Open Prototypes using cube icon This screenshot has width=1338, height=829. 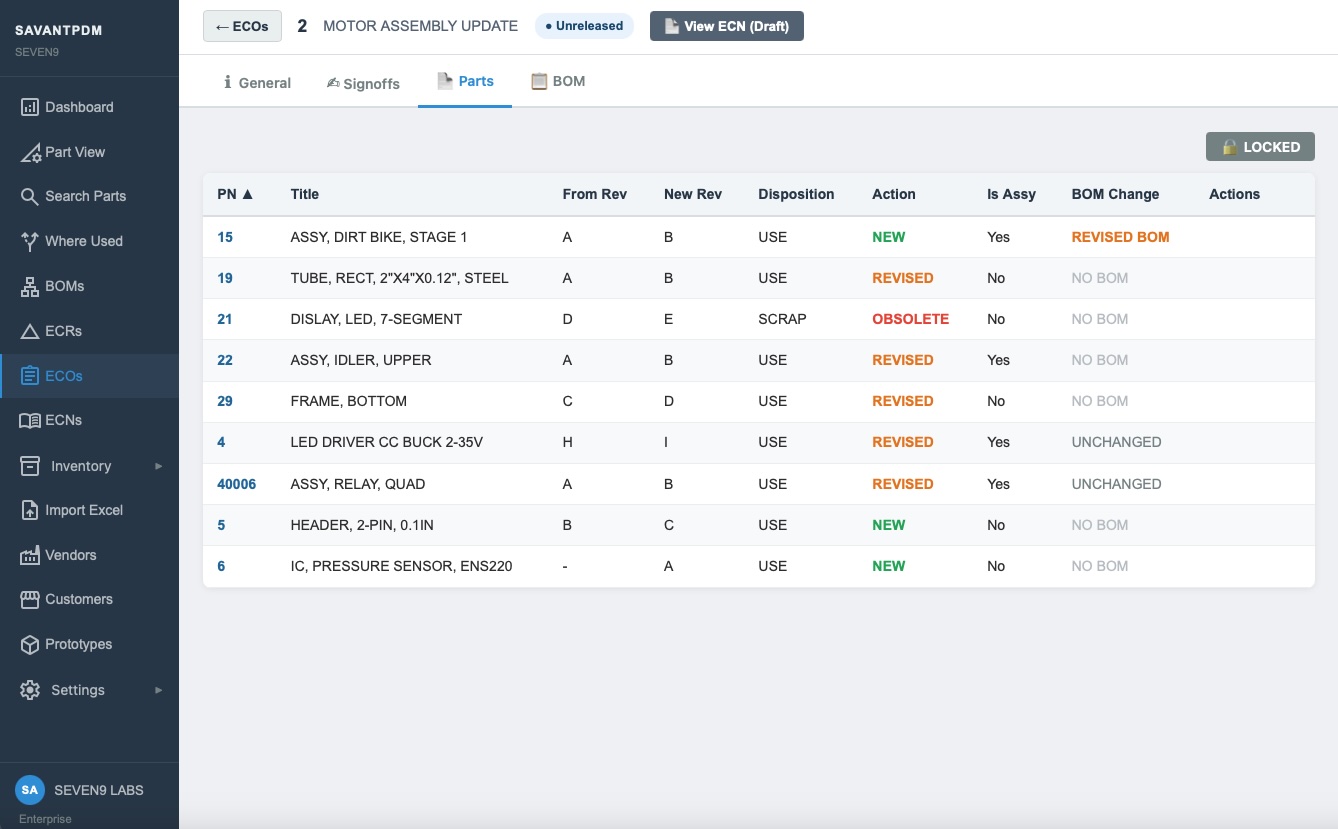pos(30,644)
